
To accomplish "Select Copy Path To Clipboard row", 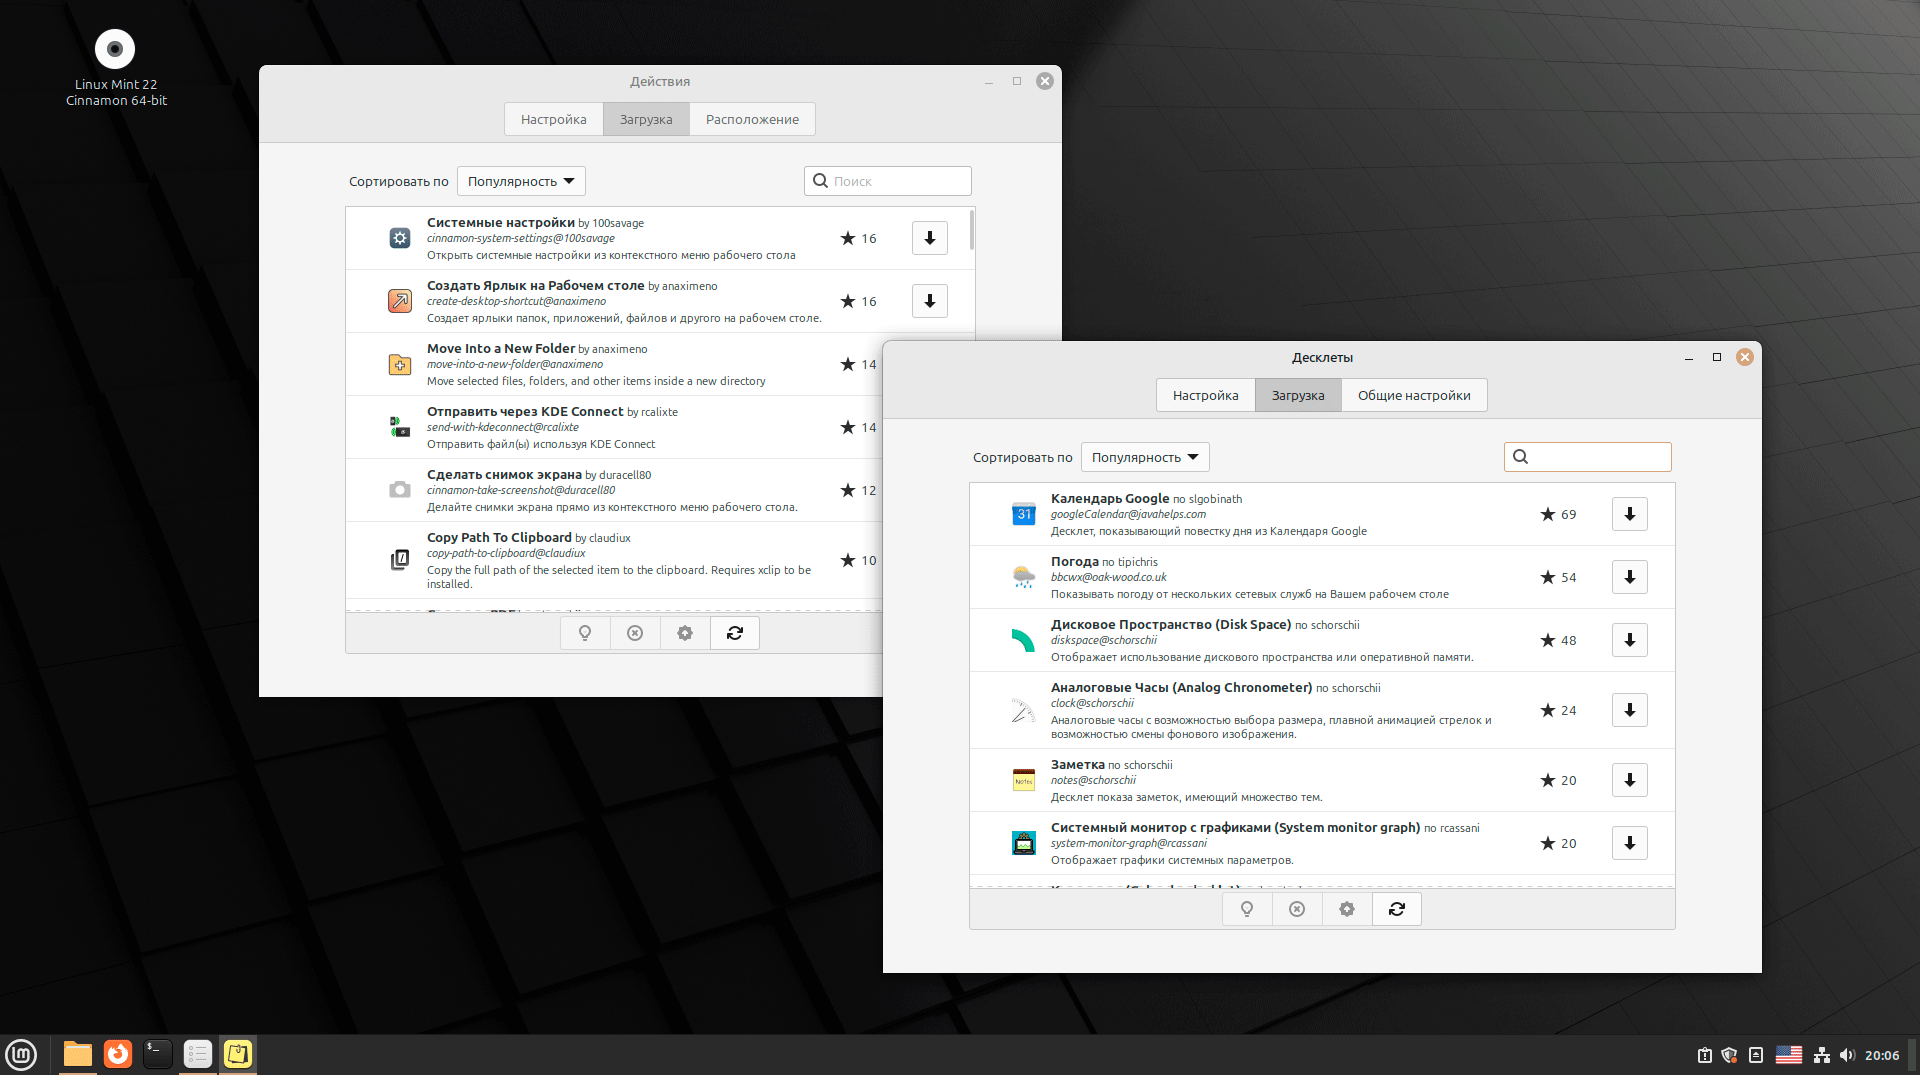I will click(x=614, y=560).
